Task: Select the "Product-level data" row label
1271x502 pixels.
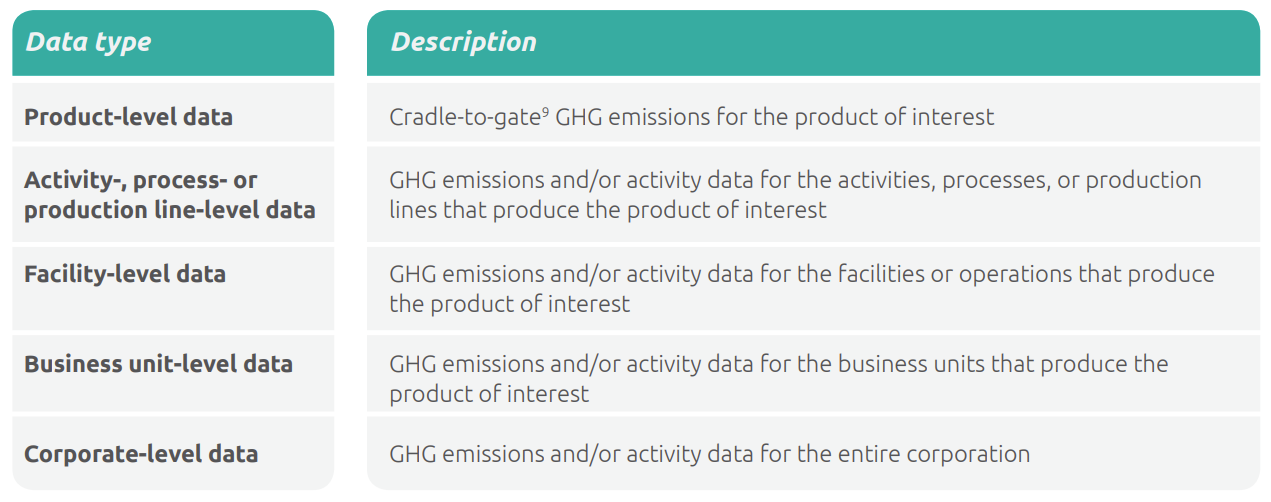Action: [128, 116]
